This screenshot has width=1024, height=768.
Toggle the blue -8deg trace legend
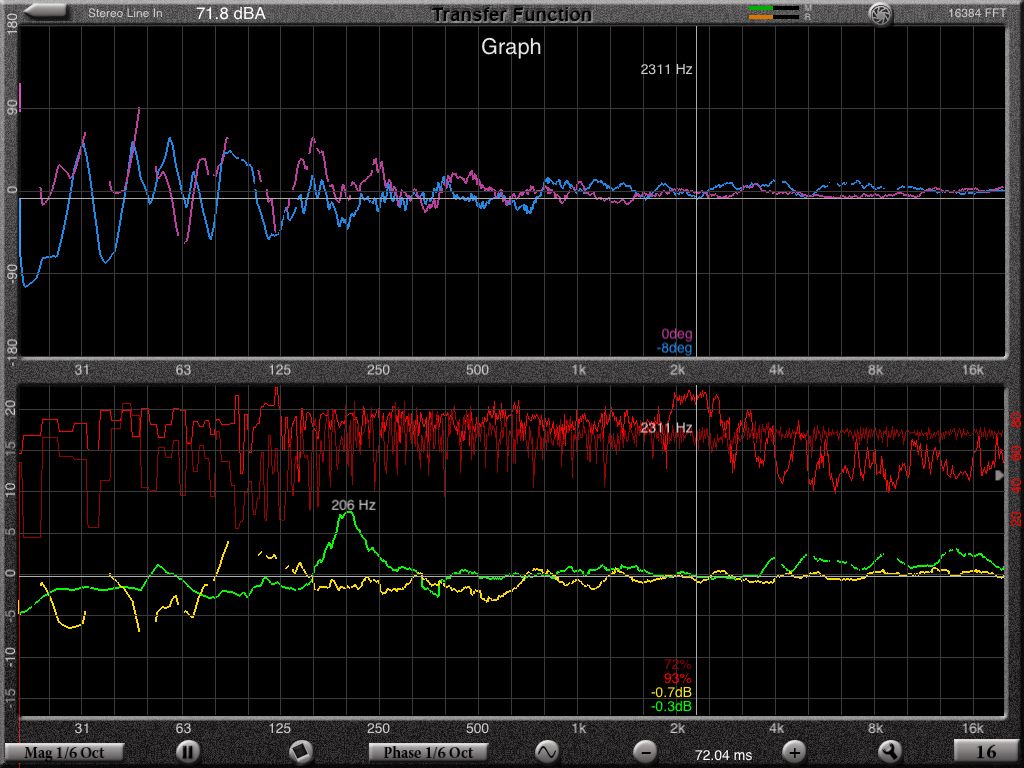674,348
